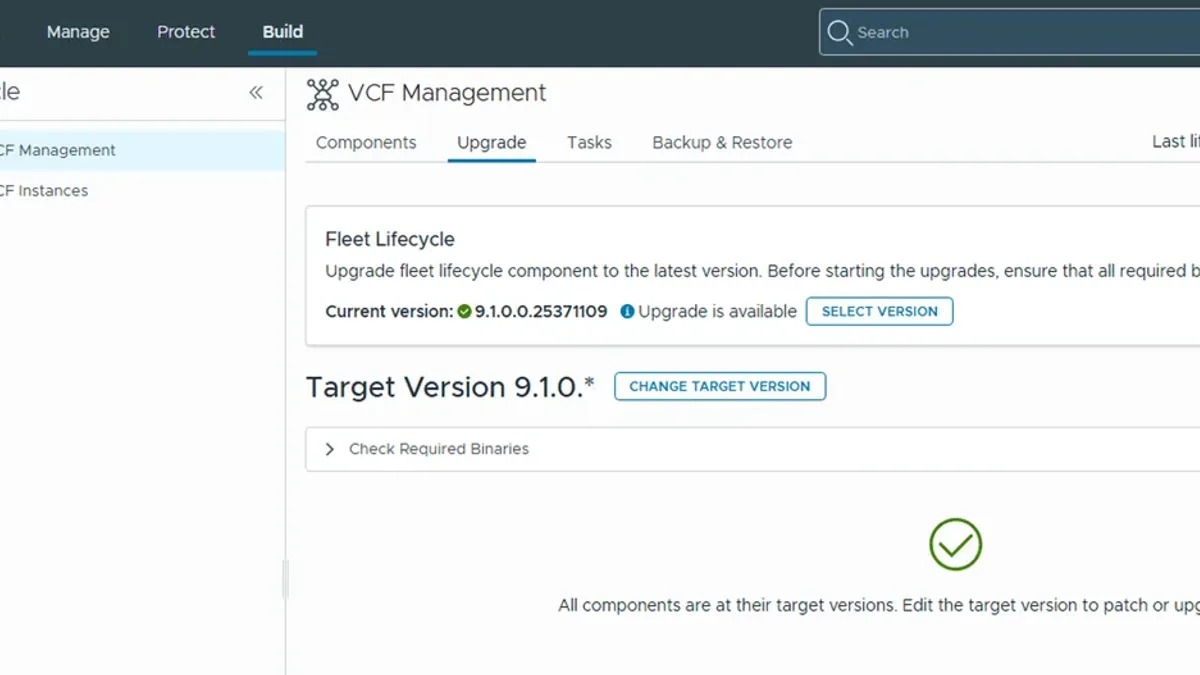1200x675 pixels.
Task: Click the blue info icon for Upgrade available
Action: pos(627,311)
